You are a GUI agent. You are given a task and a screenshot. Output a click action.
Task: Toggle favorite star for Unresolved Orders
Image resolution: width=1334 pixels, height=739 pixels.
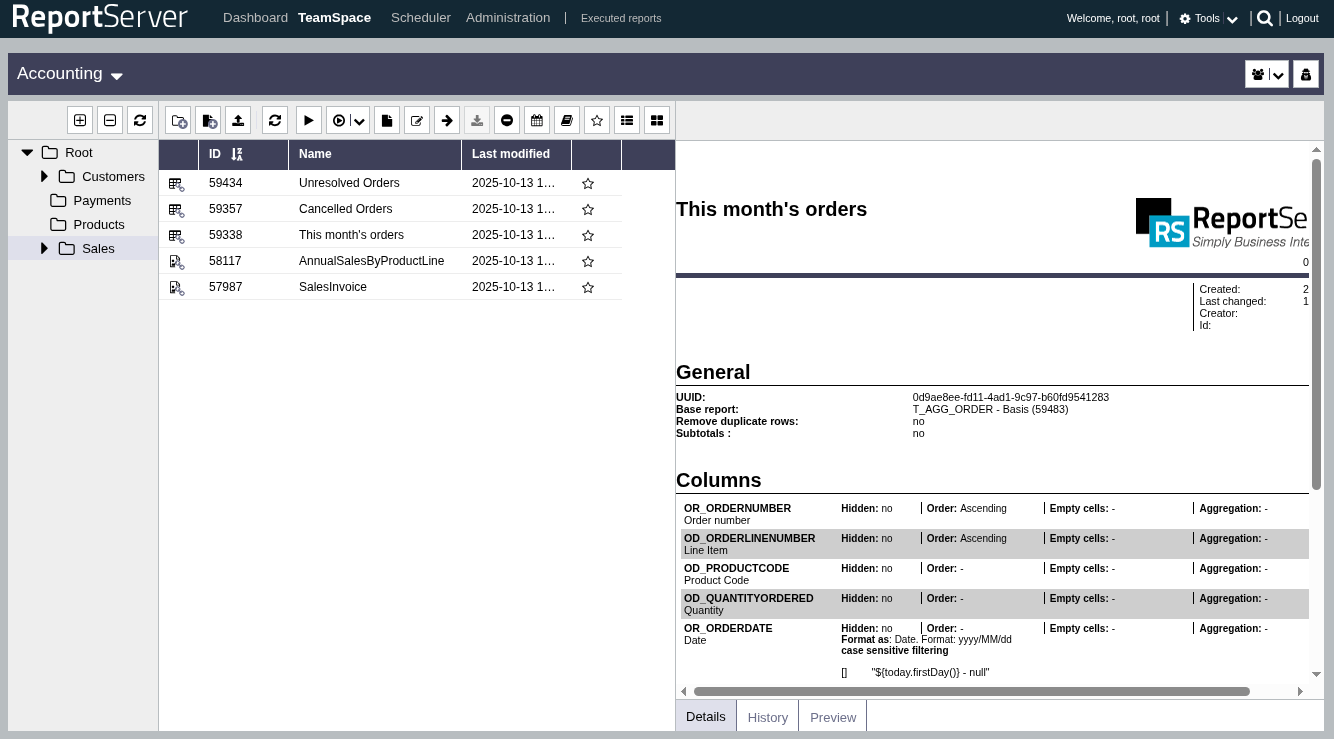pyautogui.click(x=588, y=184)
